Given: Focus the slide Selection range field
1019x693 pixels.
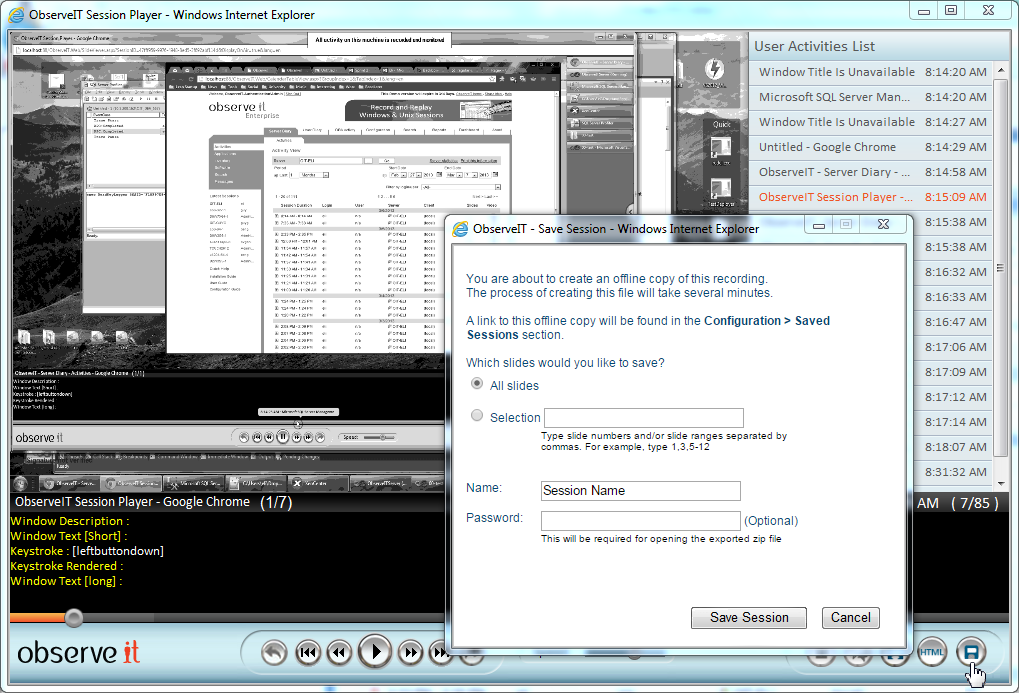Looking at the screenshot, I should (643, 417).
